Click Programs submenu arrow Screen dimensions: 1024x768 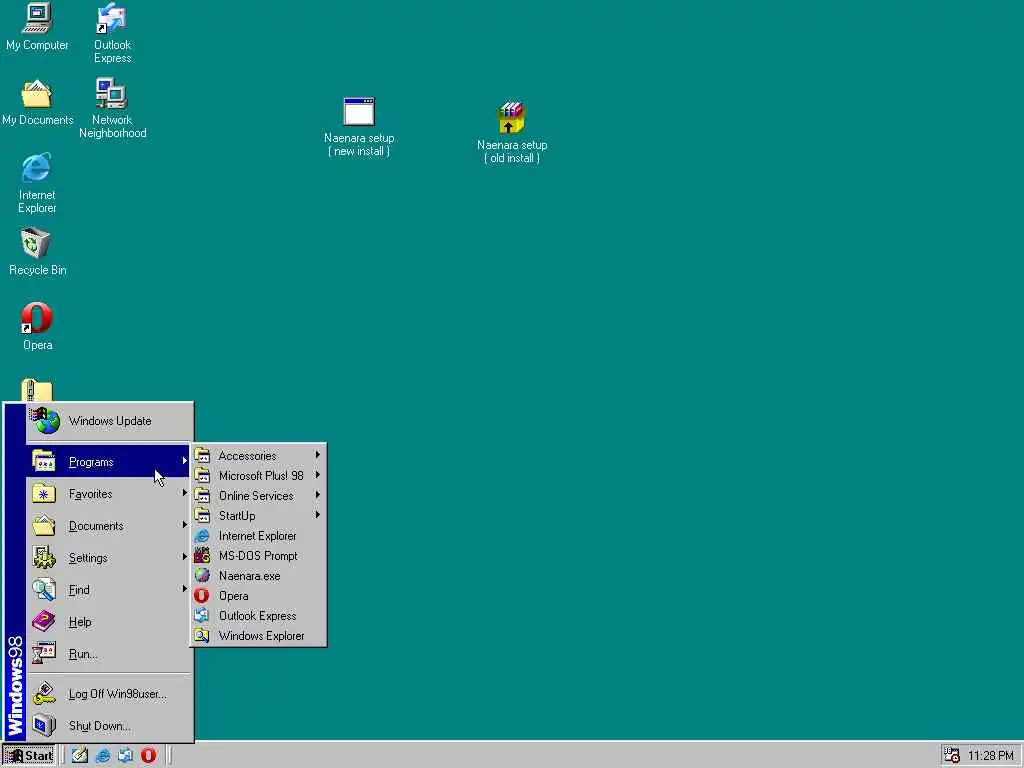pos(184,461)
